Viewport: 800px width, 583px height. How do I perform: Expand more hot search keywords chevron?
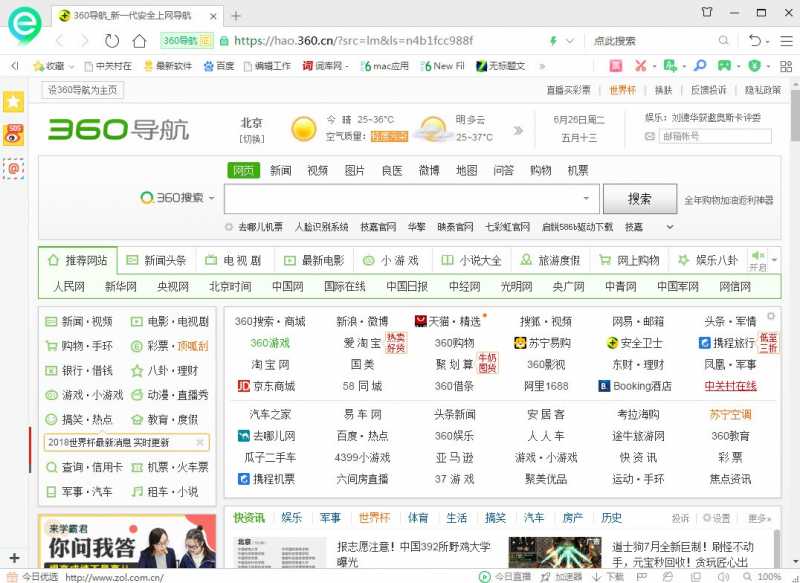coord(670,226)
